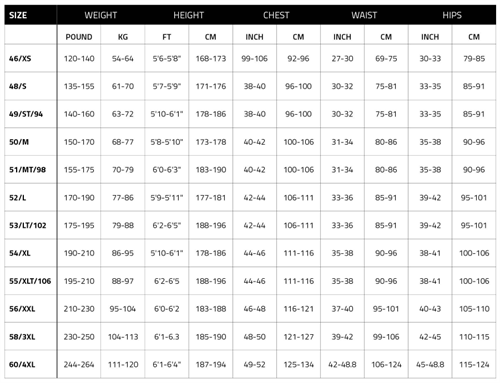Select the HIPS header label
The image size is (500, 383).
pyautogui.click(x=452, y=15)
